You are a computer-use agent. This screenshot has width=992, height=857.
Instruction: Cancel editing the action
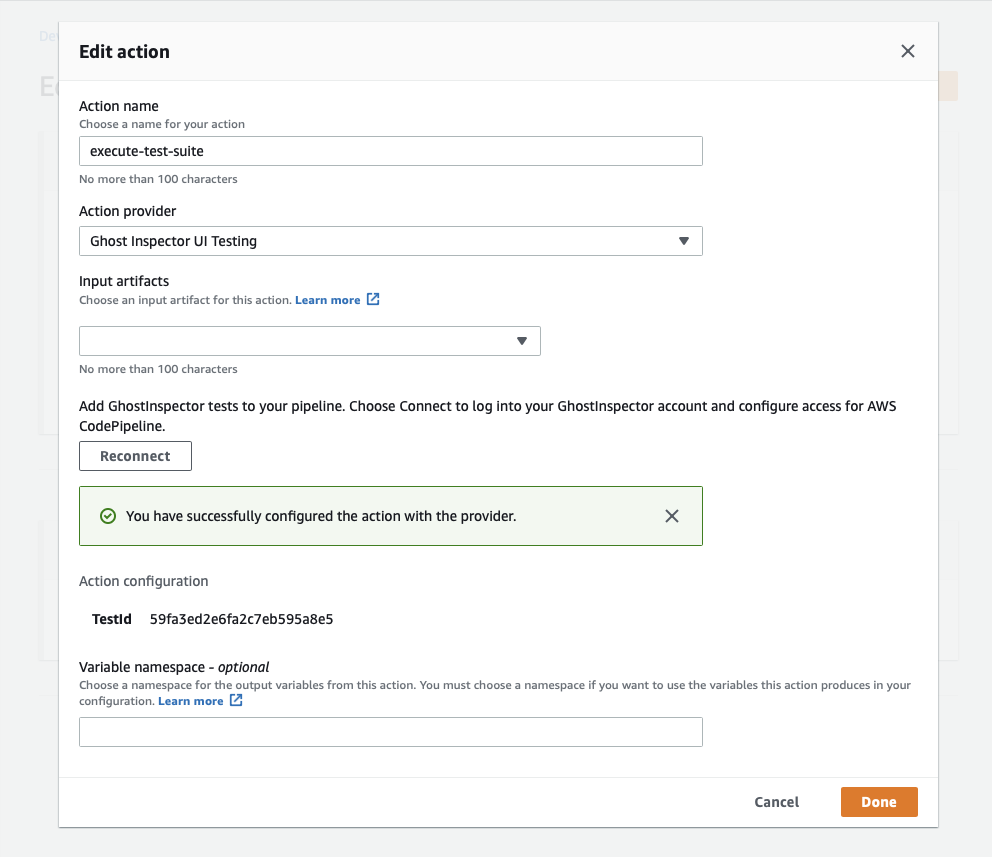777,802
